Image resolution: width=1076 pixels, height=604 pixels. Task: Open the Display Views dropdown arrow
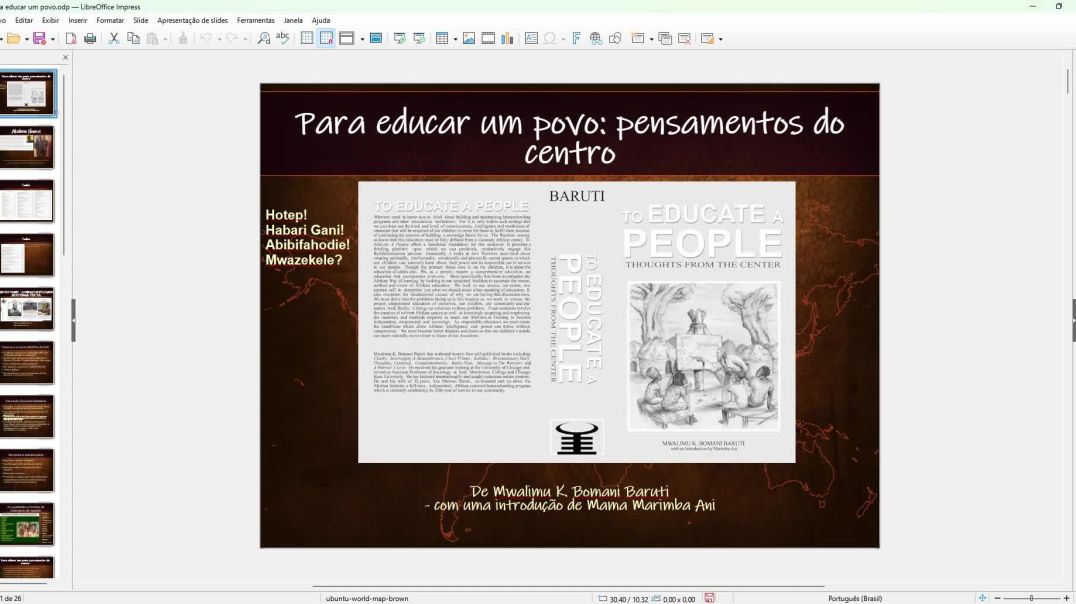(362, 39)
